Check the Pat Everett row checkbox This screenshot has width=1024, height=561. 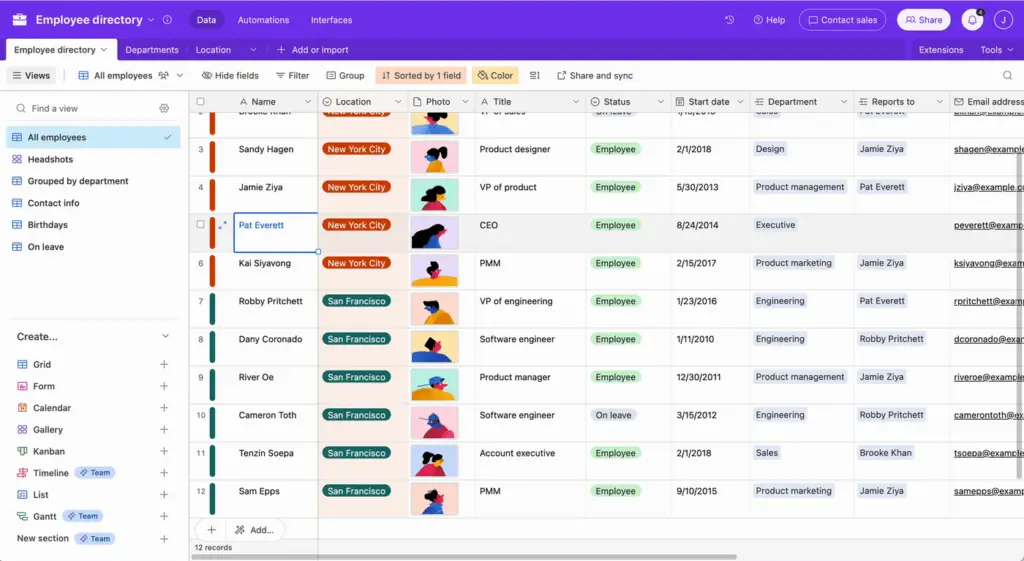tap(200, 224)
